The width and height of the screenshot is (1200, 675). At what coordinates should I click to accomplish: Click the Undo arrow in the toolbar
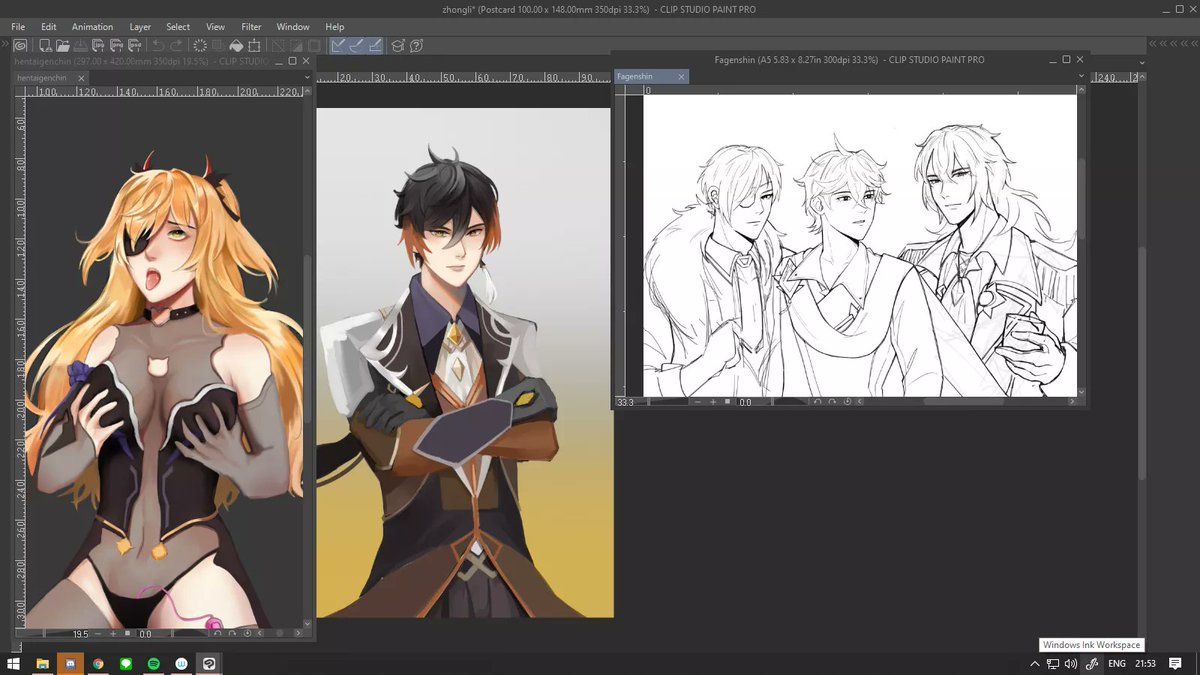tap(157, 46)
